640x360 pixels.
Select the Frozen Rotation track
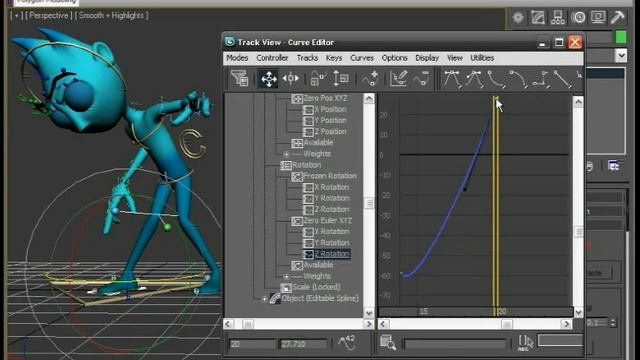[x=330, y=176]
